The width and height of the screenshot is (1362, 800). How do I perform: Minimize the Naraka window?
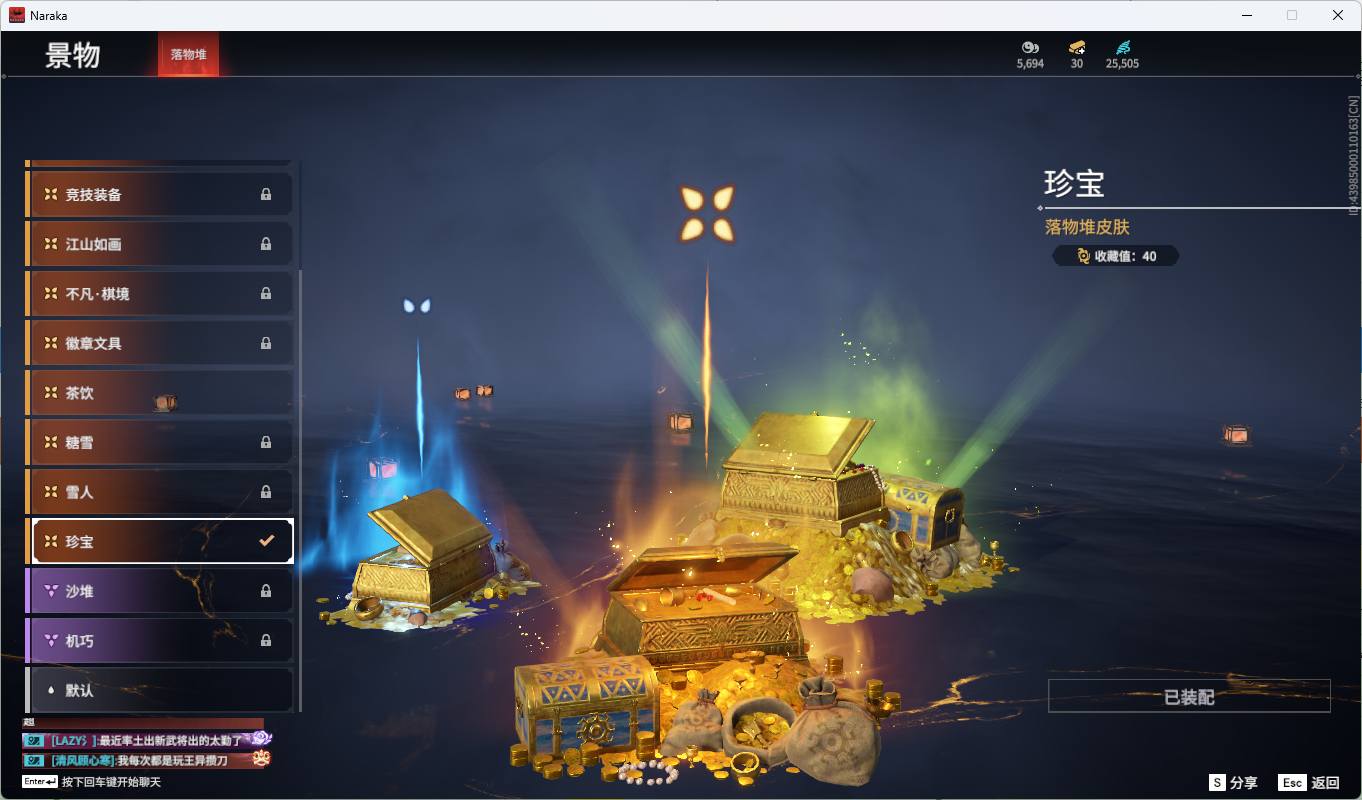[x=1247, y=15]
